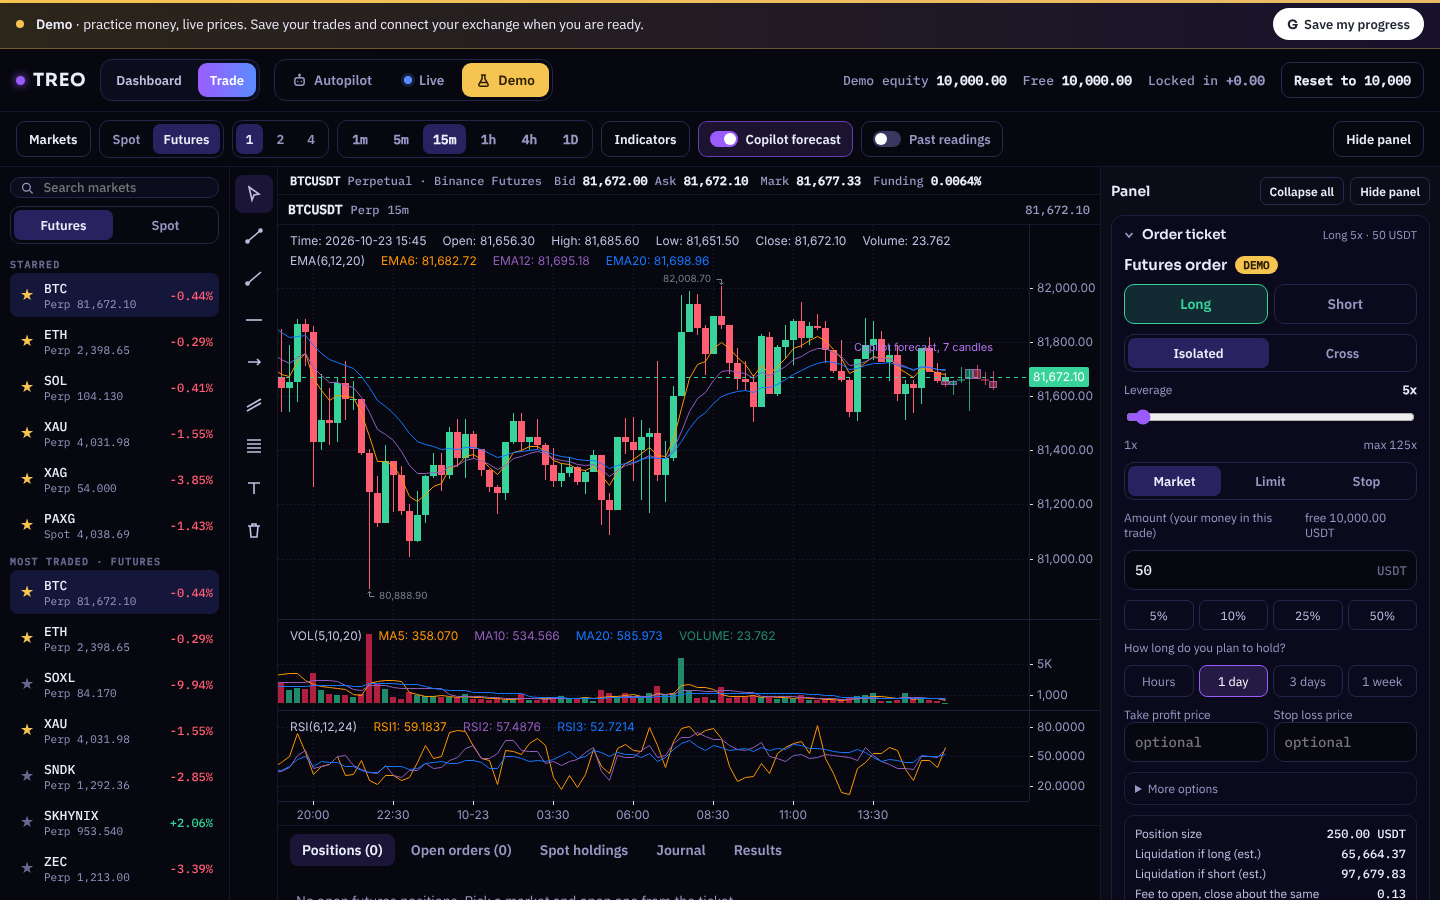Click the TREO logo
This screenshot has height=900, width=1440.
click(x=50, y=80)
